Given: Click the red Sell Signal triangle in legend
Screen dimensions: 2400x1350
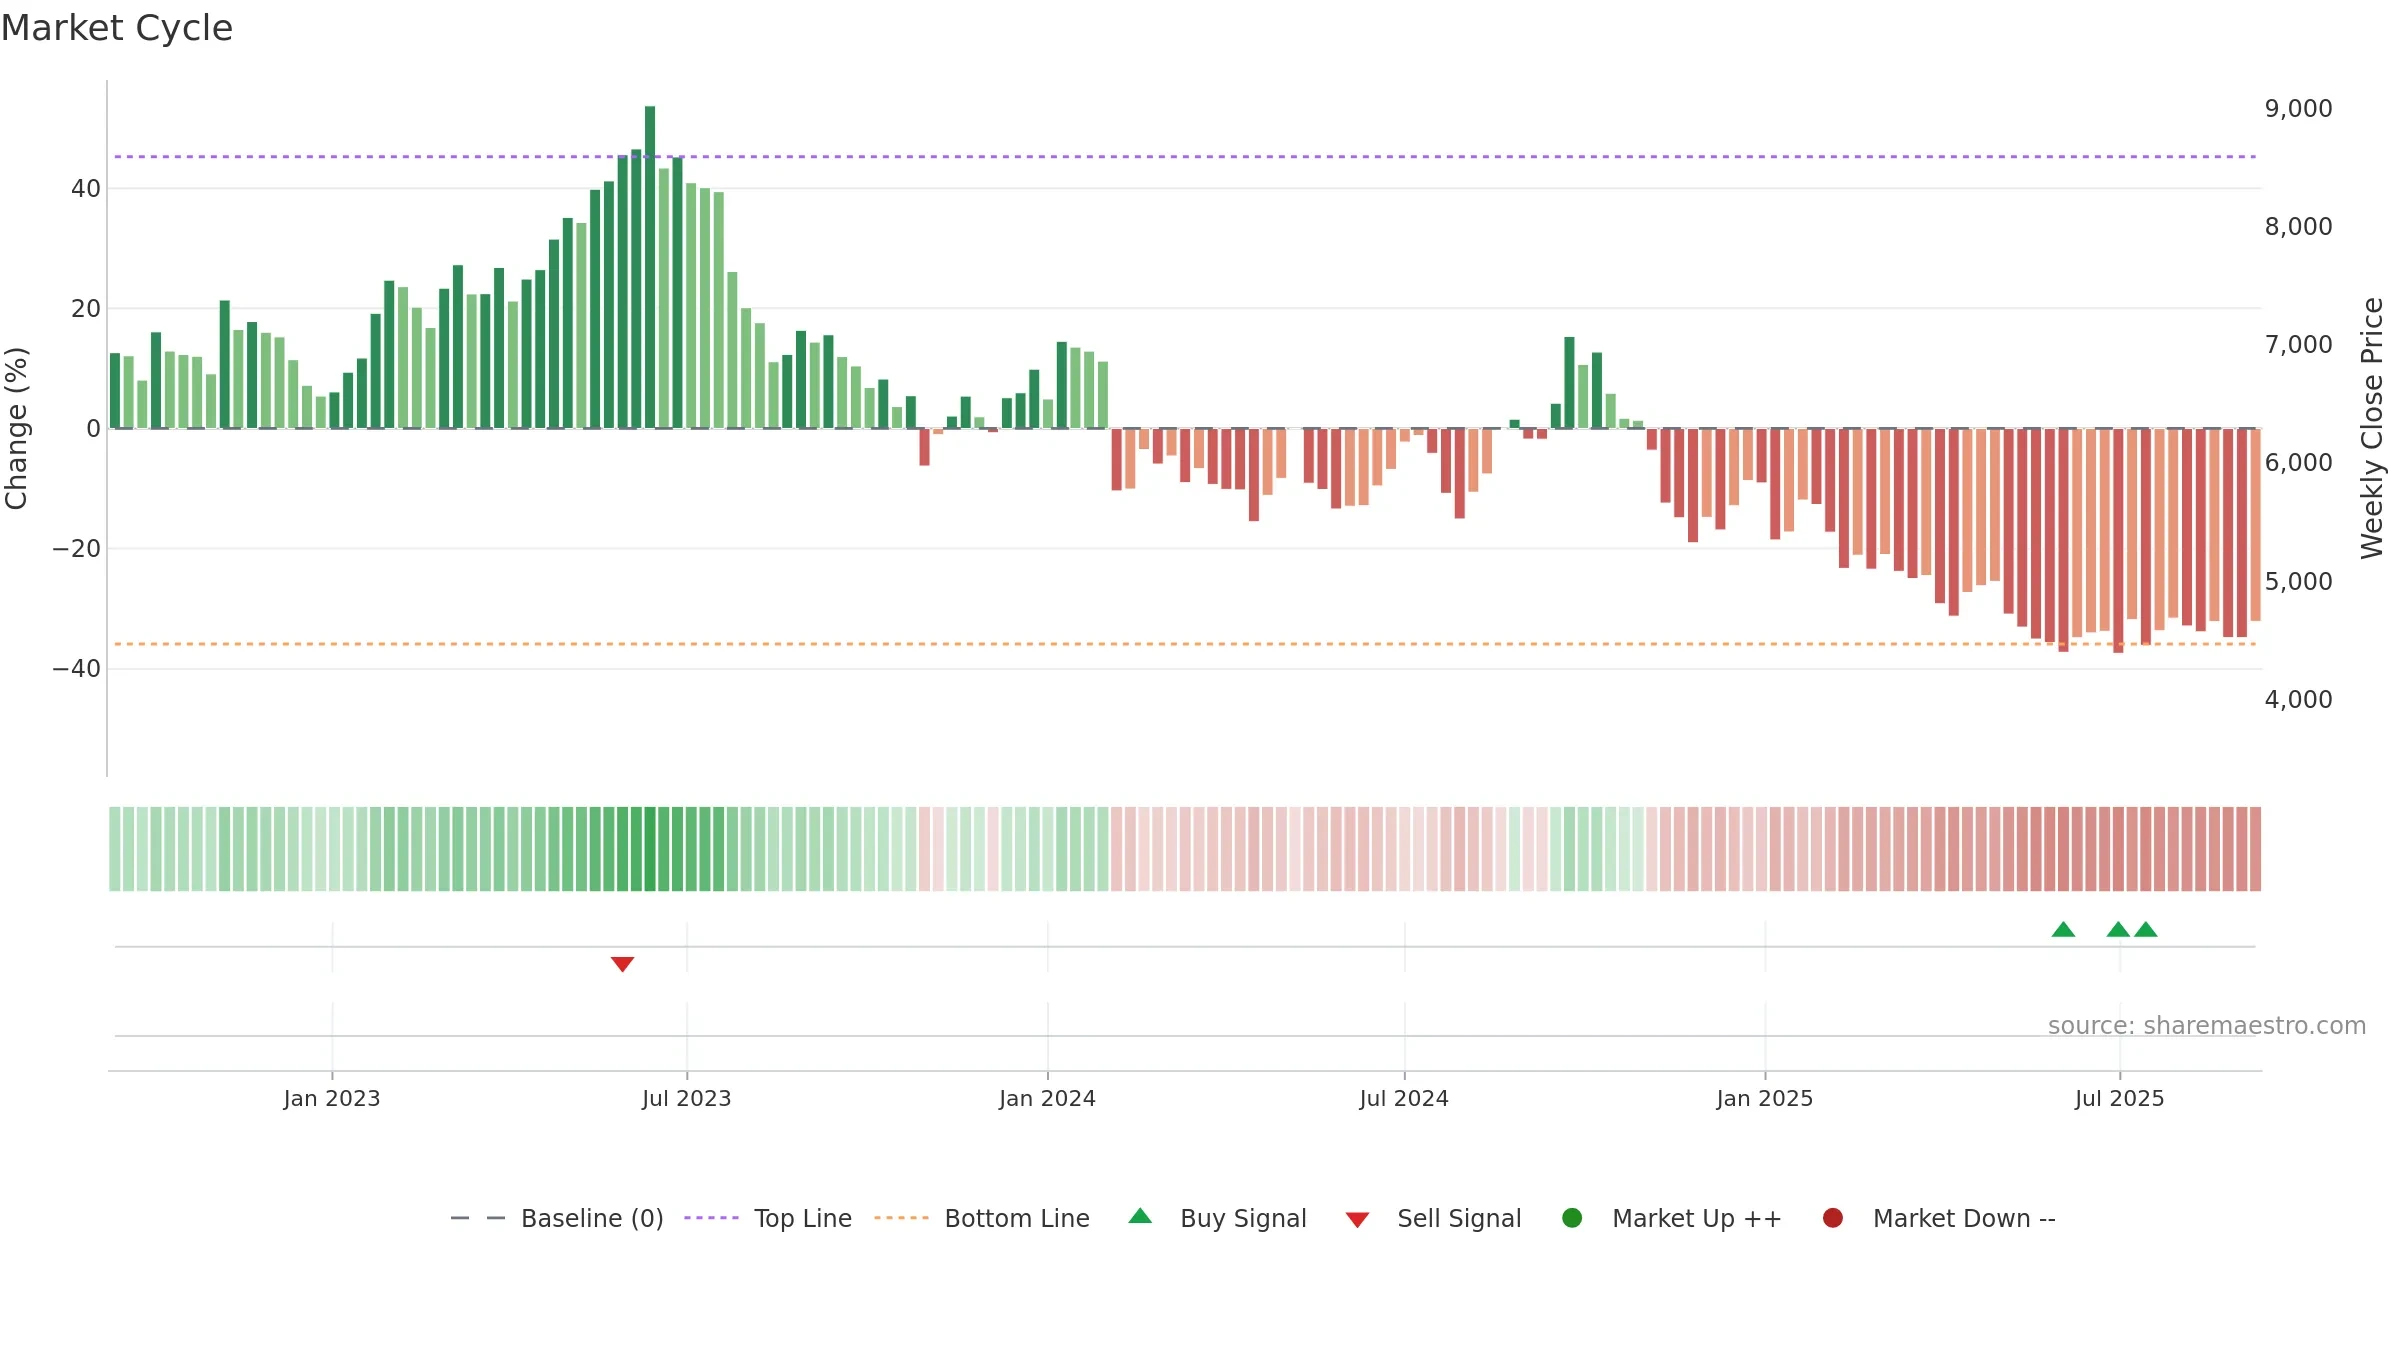Looking at the screenshot, I should [1357, 1220].
